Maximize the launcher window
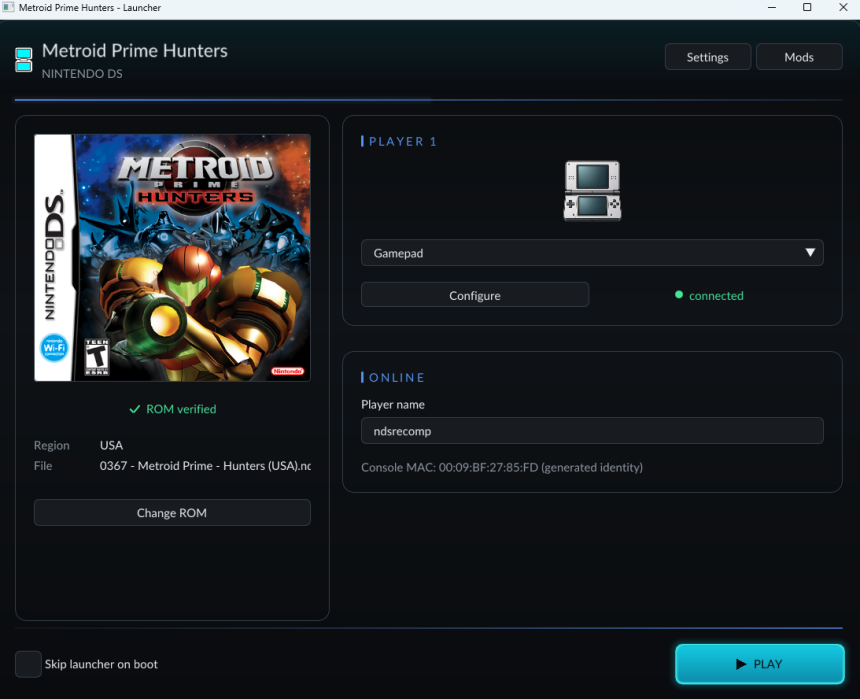 pos(807,7)
